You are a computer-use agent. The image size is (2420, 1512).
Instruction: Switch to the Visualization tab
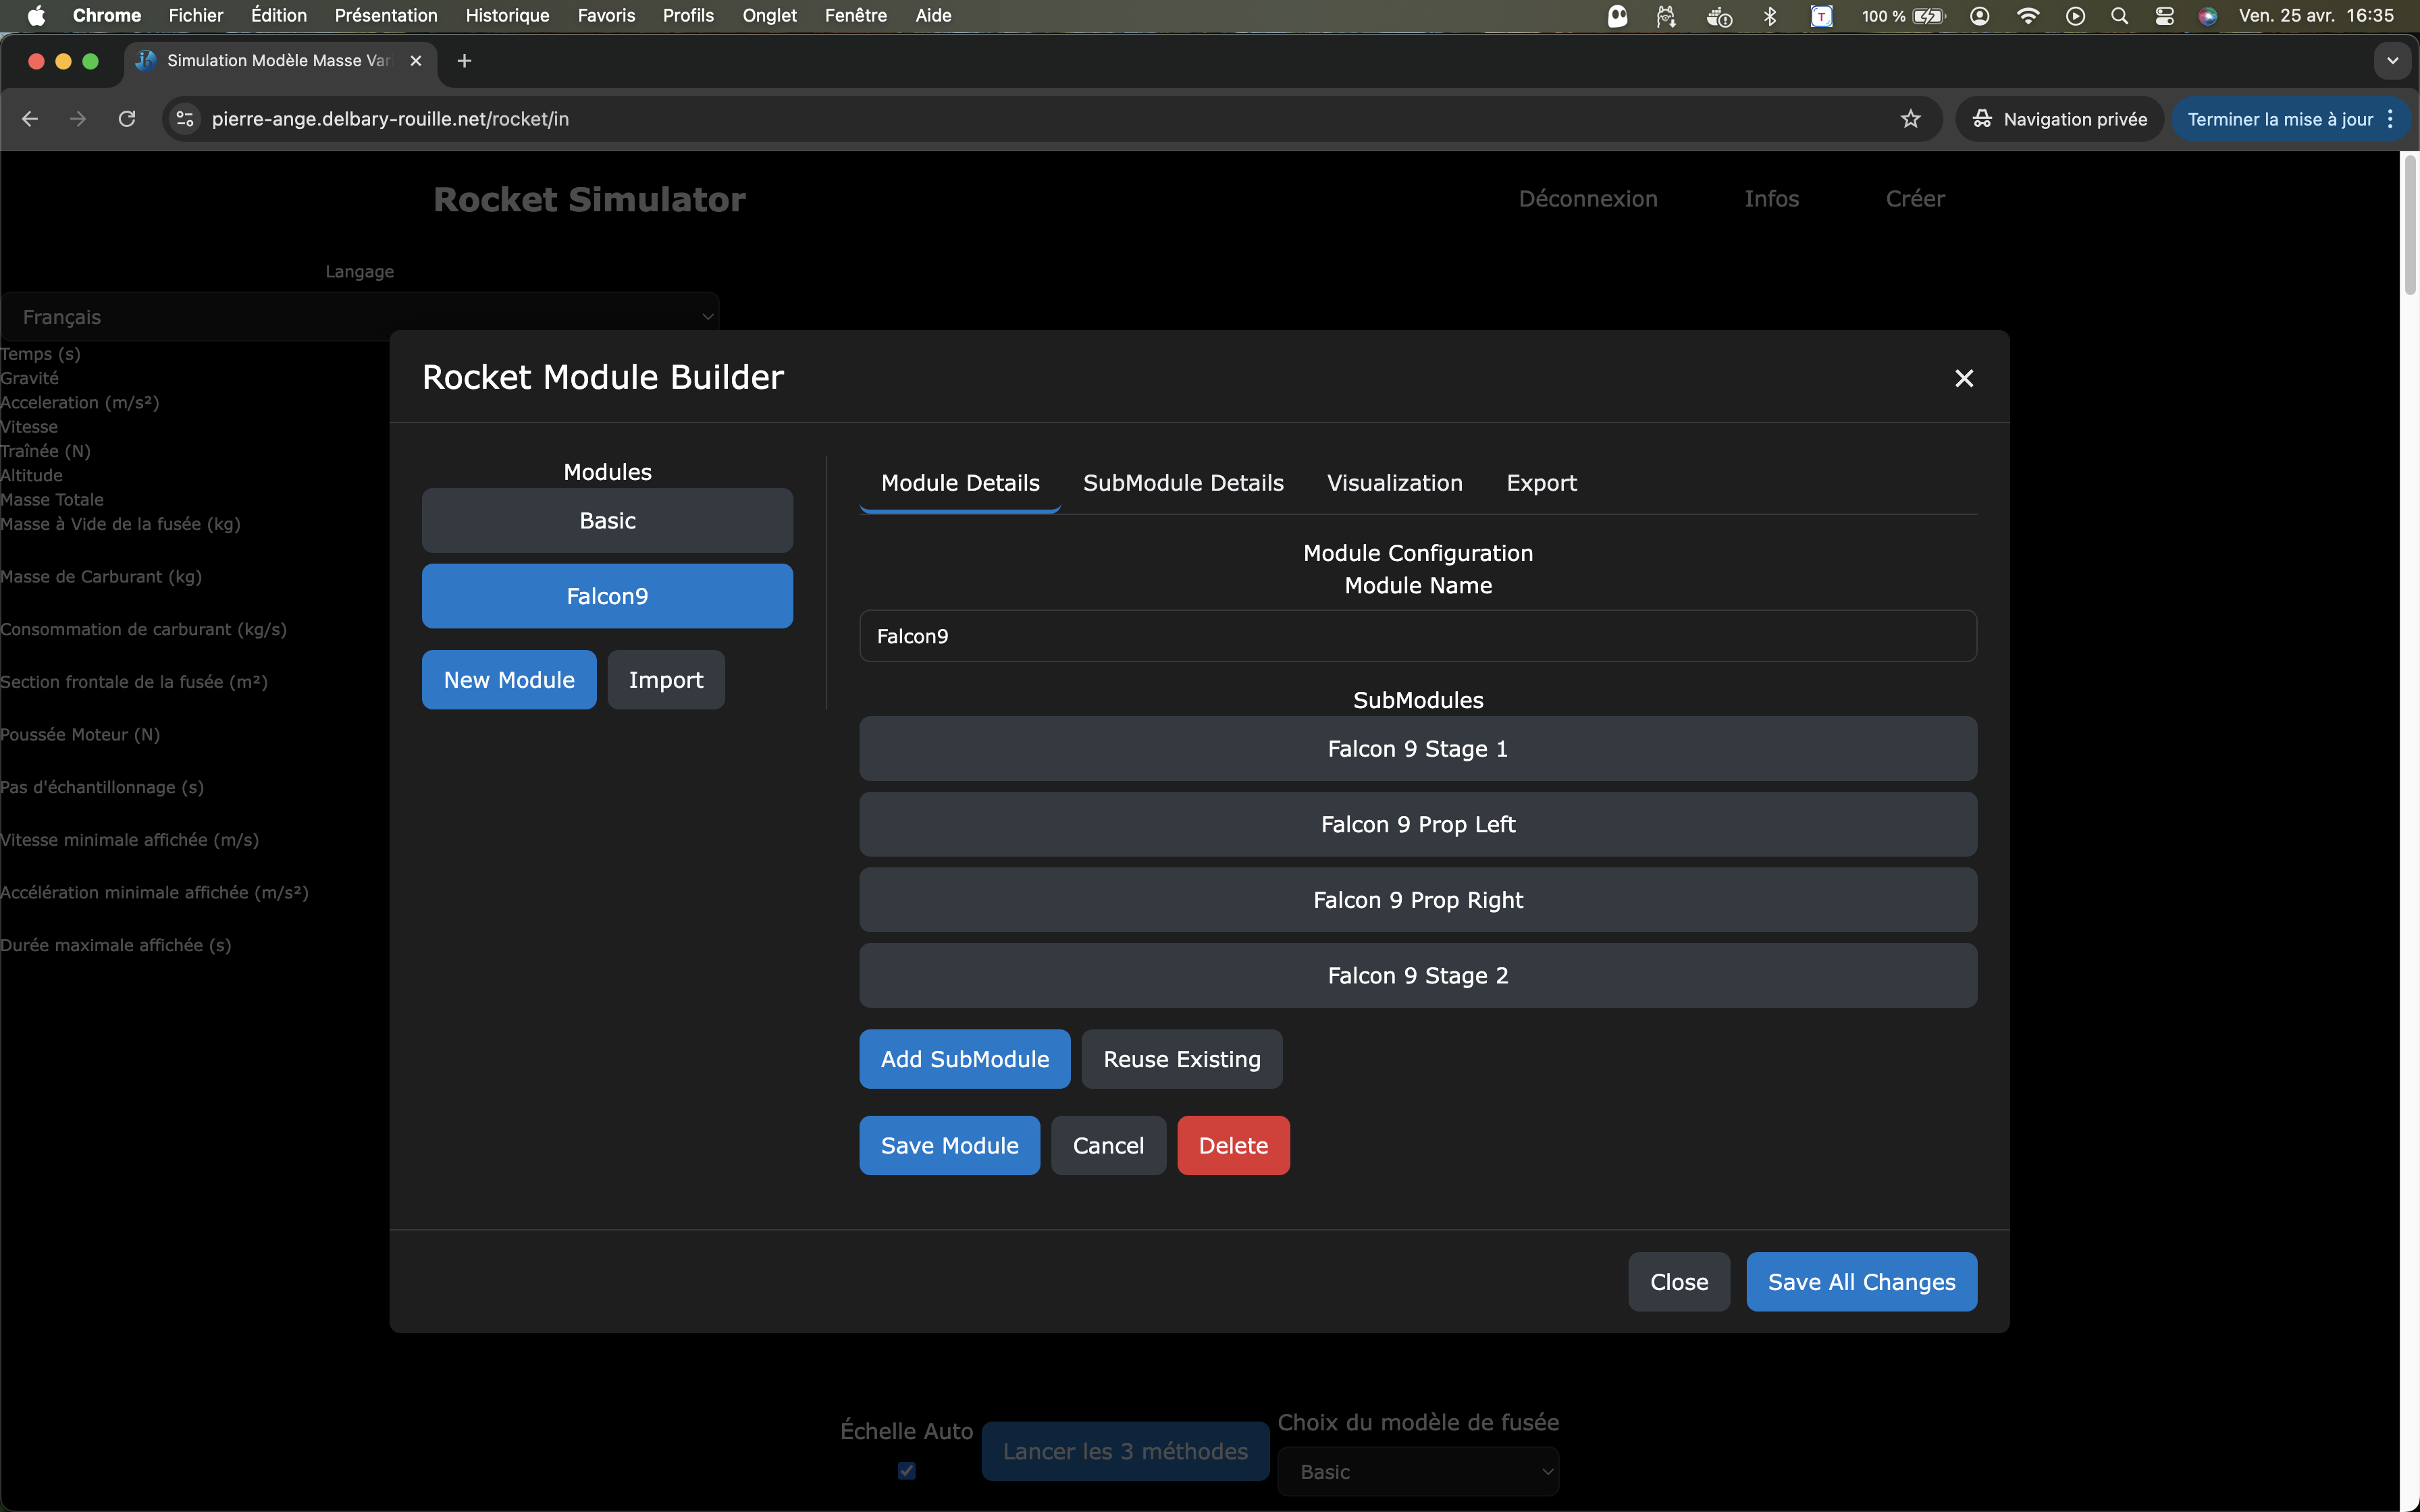click(1394, 483)
